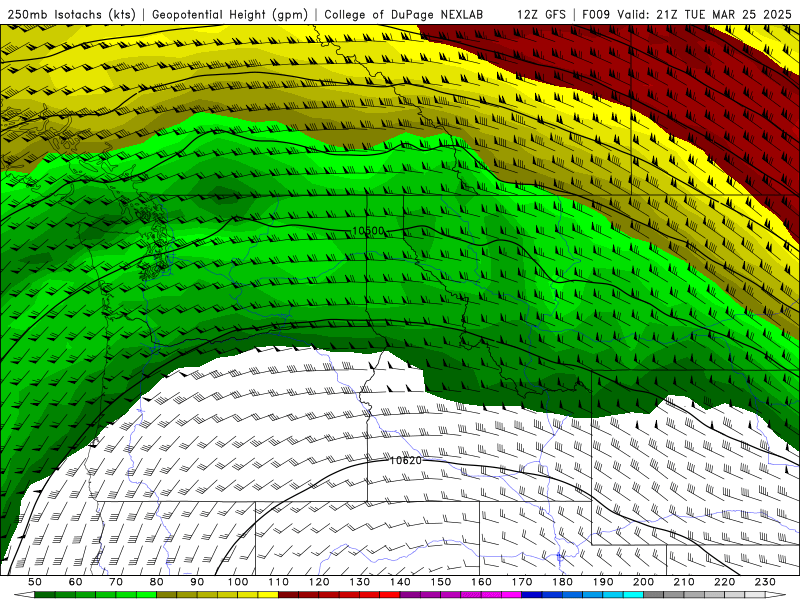Click the 120 value on color scale

319,582
